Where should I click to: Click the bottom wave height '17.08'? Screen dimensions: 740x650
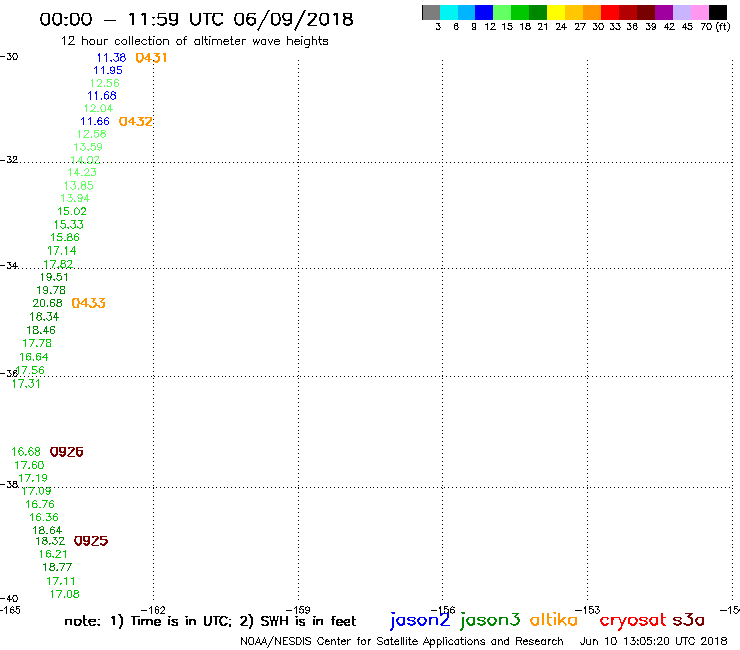[65, 594]
